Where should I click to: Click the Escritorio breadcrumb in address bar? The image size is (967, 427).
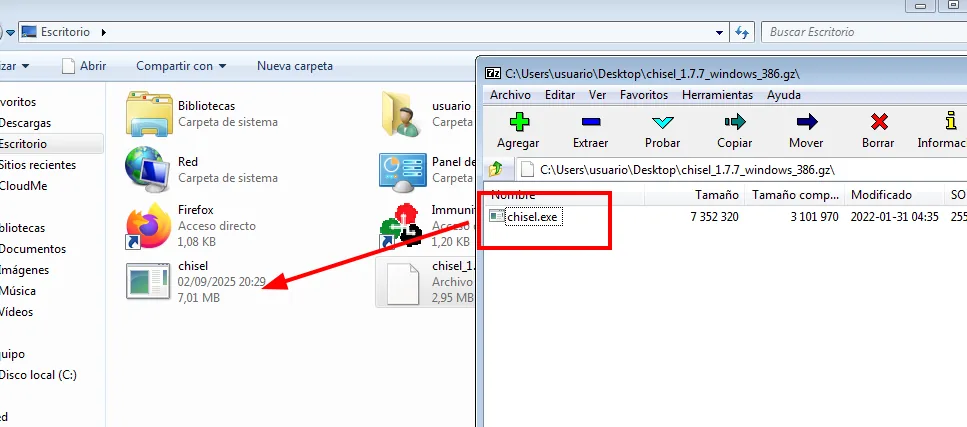(x=65, y=32)
